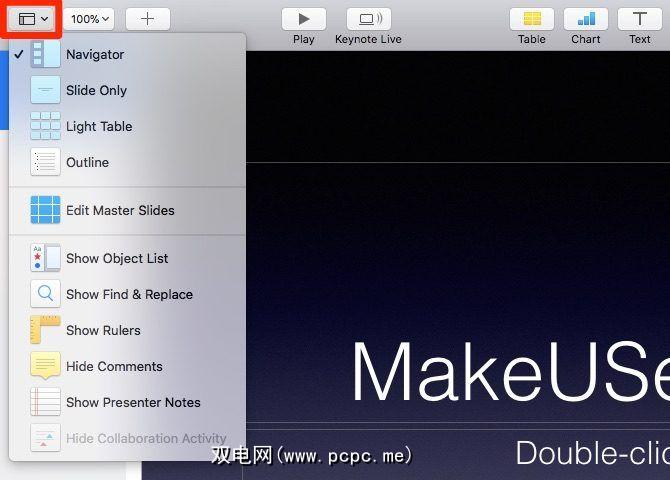Choose the Light Table view
This screenshot has height=480, width=670.
click(x=98, y=126)
